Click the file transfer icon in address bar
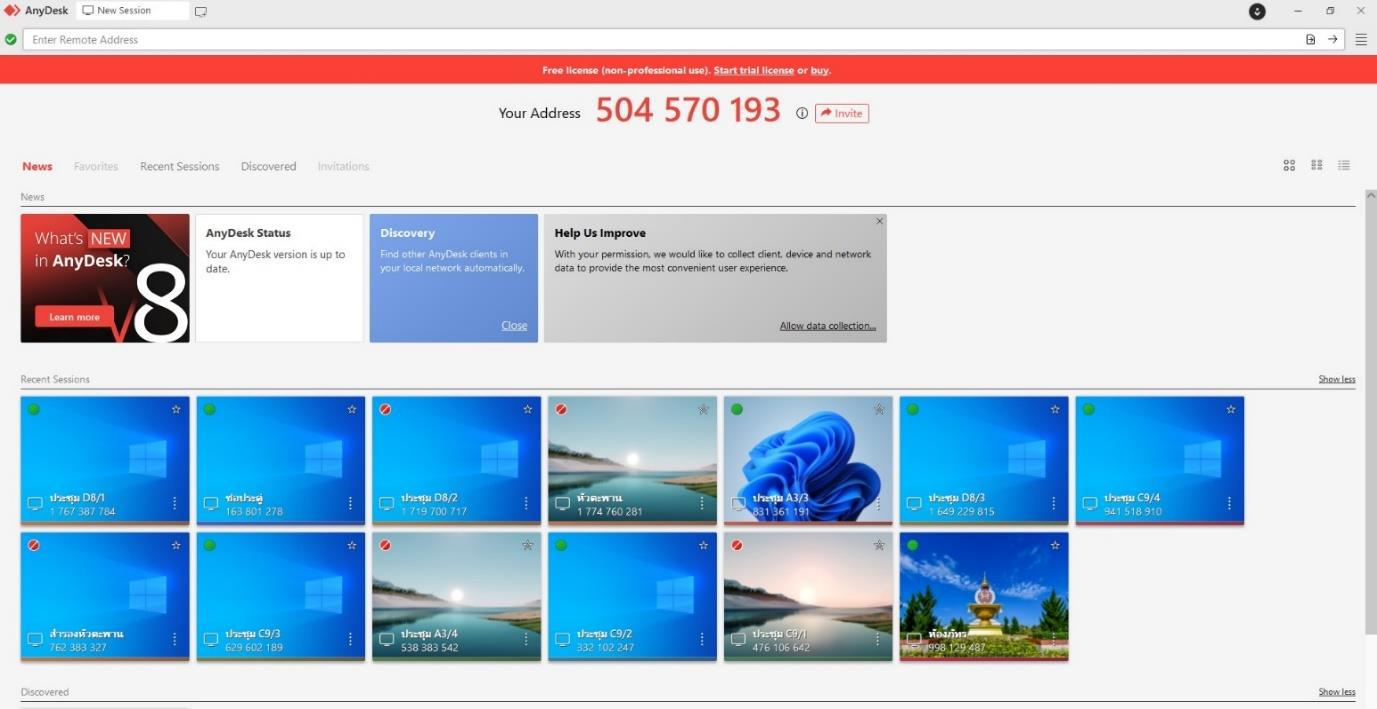Image resolution: width=1377 pixels, height=709 pixels. pyautogui.click(x=1310, y=39)
